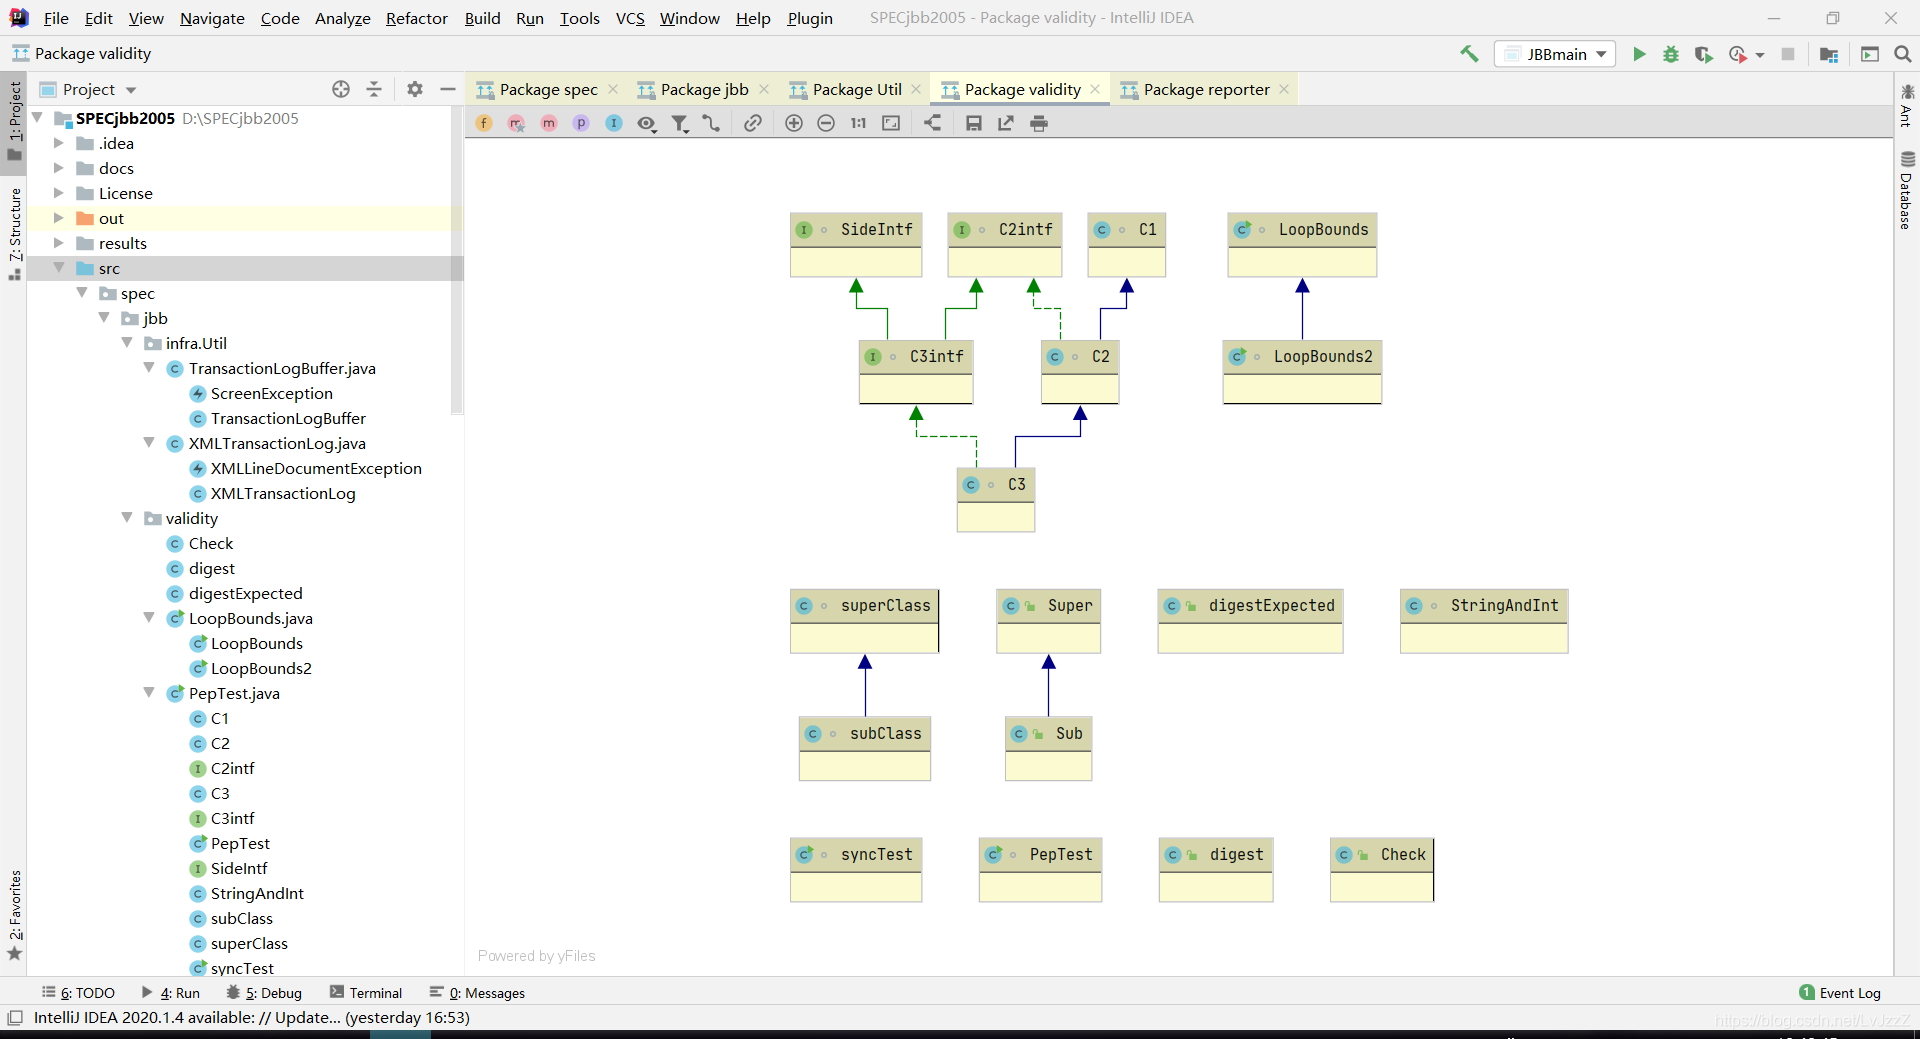
Task: Toggle Inner Classes display in diagram toolbar
Action: [614, 123]
